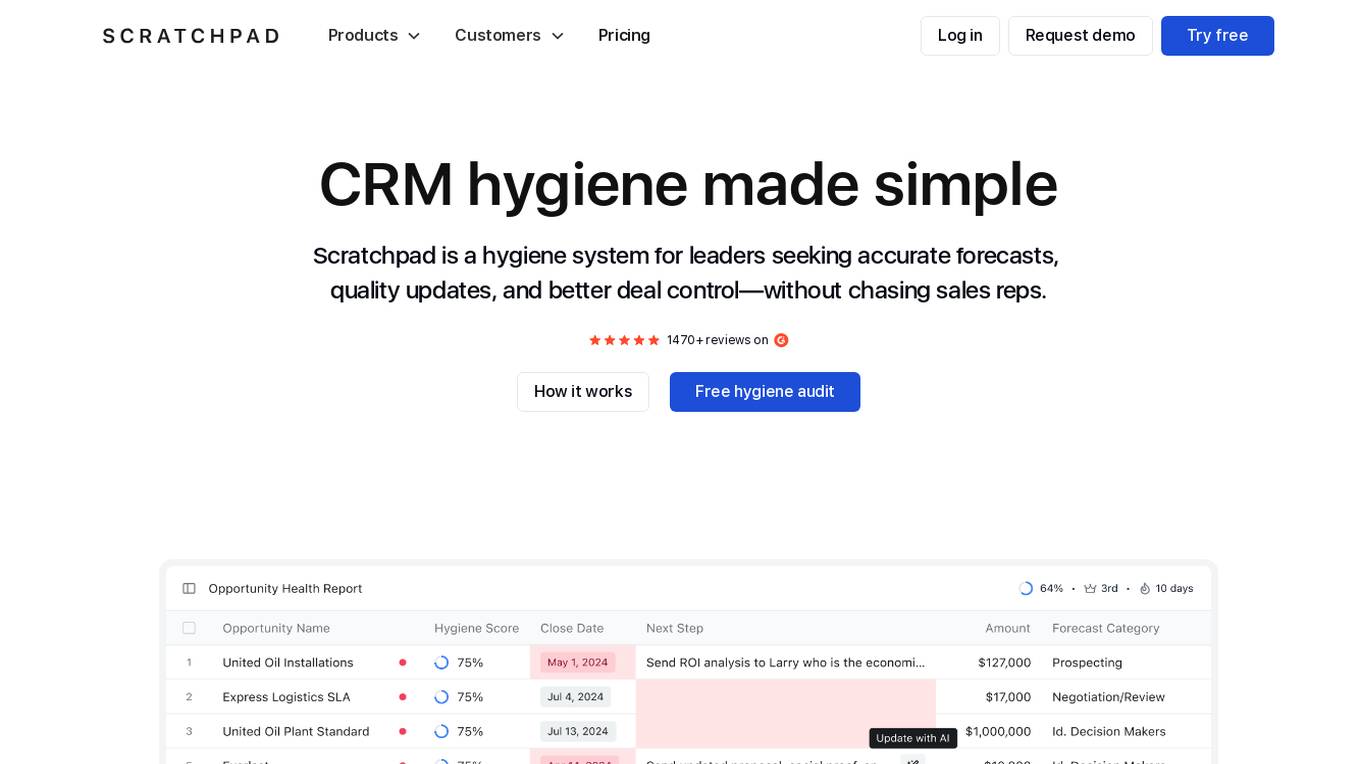Click the Opportunity Name column header
Viewport: 1360px width, 764px height.
coord(276,628)
